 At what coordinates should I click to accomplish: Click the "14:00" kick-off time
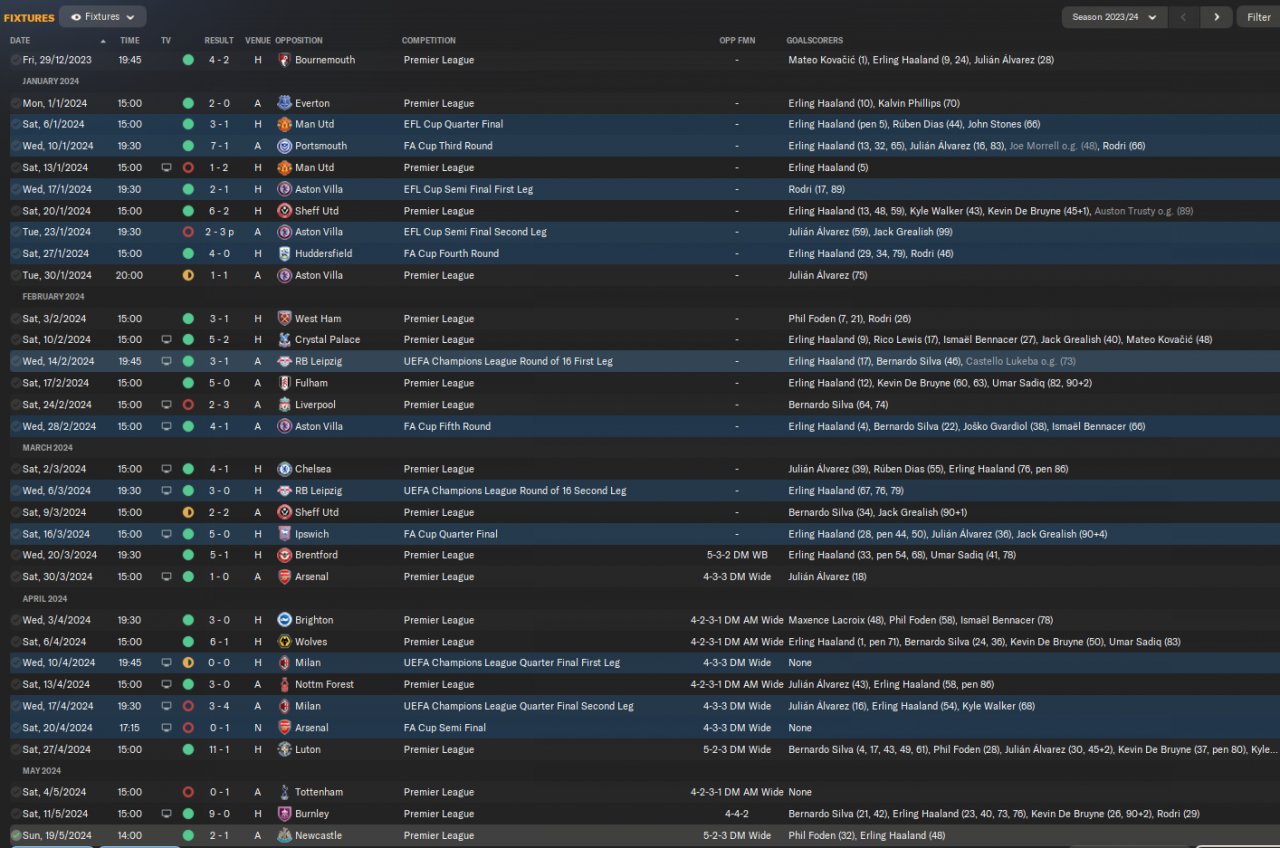click(x=130, y=836)
